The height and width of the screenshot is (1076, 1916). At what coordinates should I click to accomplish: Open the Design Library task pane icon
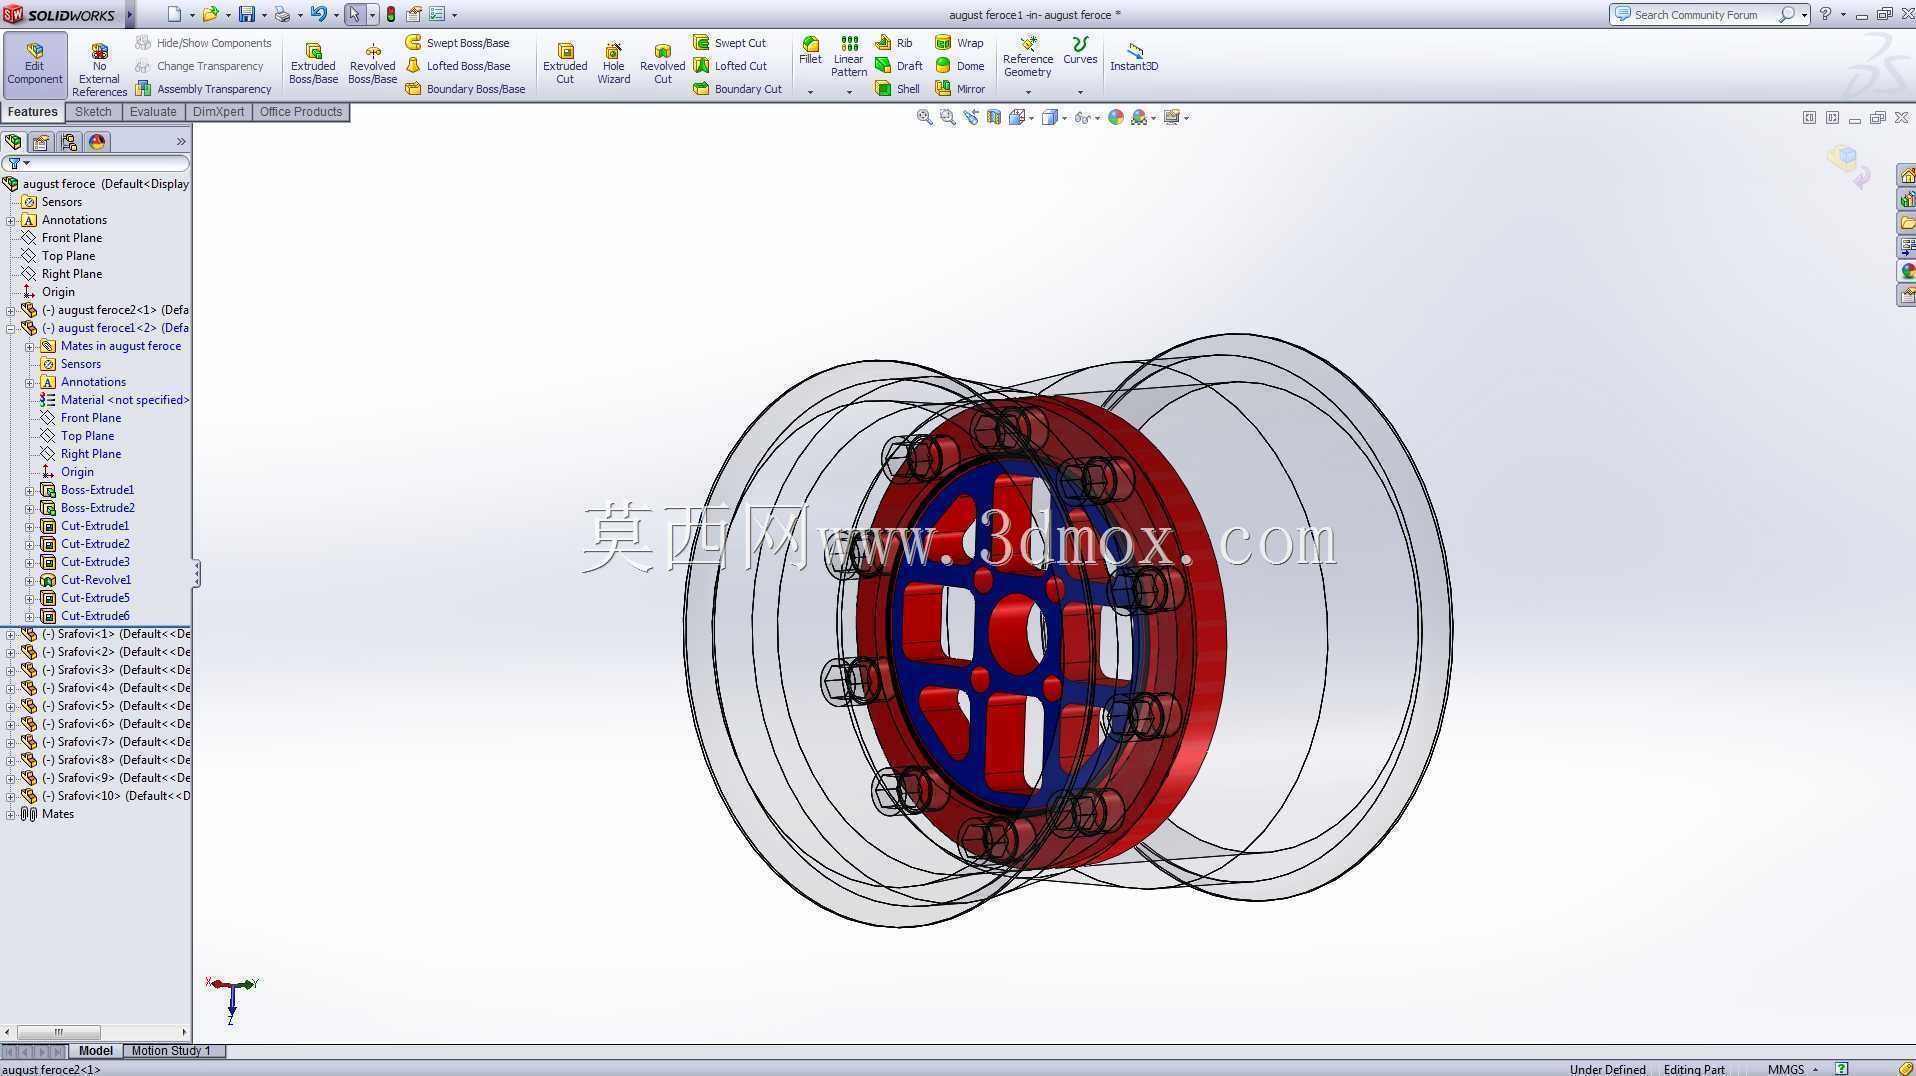(1907, 199)
